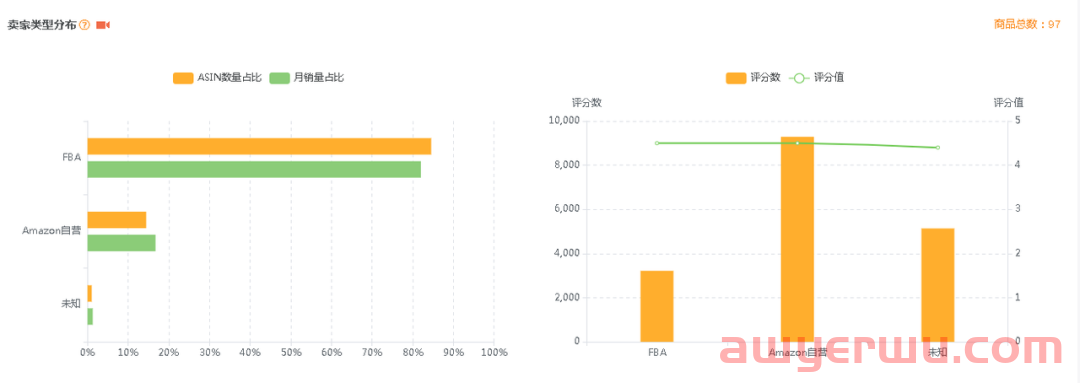Viewport: 1080px width, 383px height.
Task: Toggle the 月销量占比 legend series
Action: click(307, 78)
